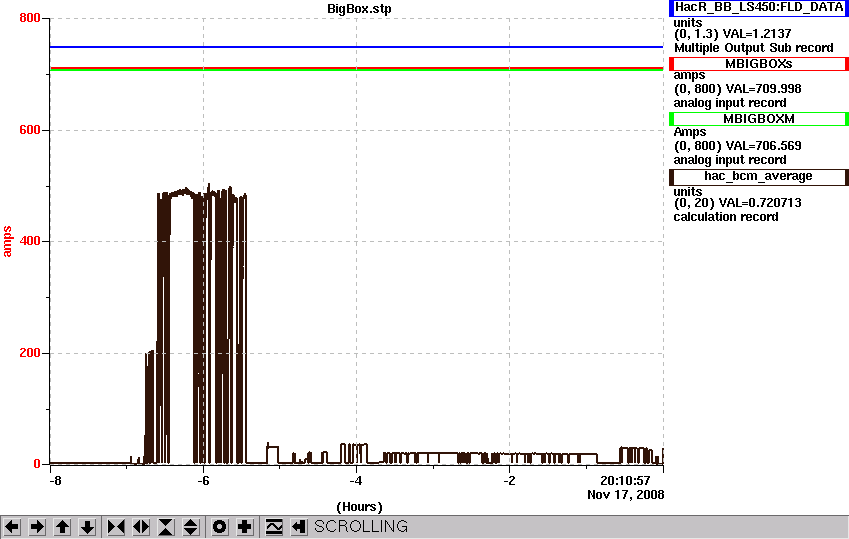Zoom in Y axis with vertical hourglass icon
849x539 pixels.
click(x=166, y=527)
